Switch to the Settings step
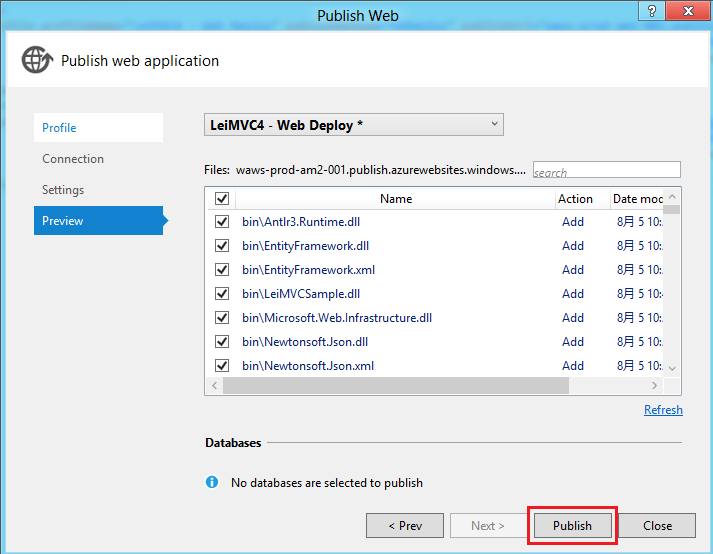The width and height of the screenshot is (713, 554). [x=63, y=190]
